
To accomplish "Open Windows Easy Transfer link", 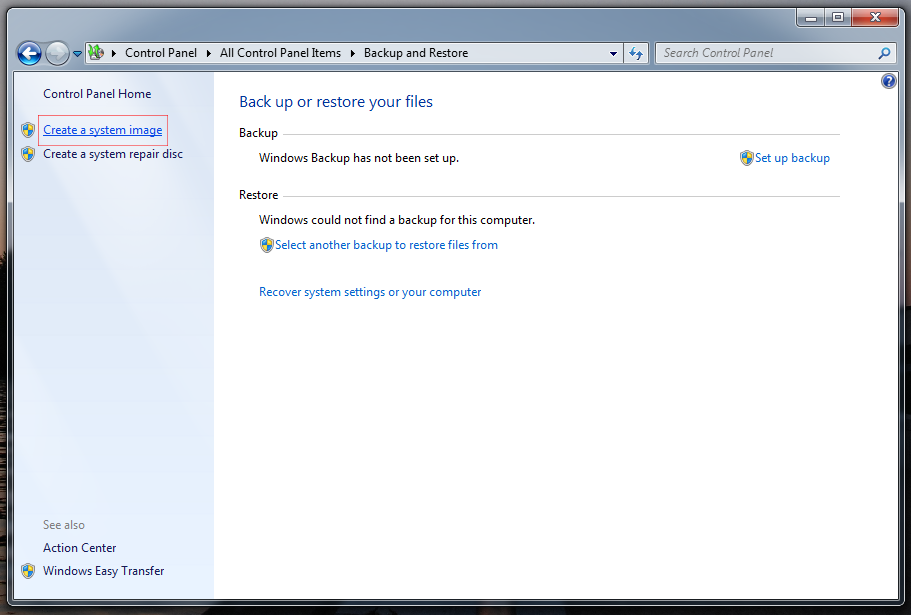I will (103, 571).
